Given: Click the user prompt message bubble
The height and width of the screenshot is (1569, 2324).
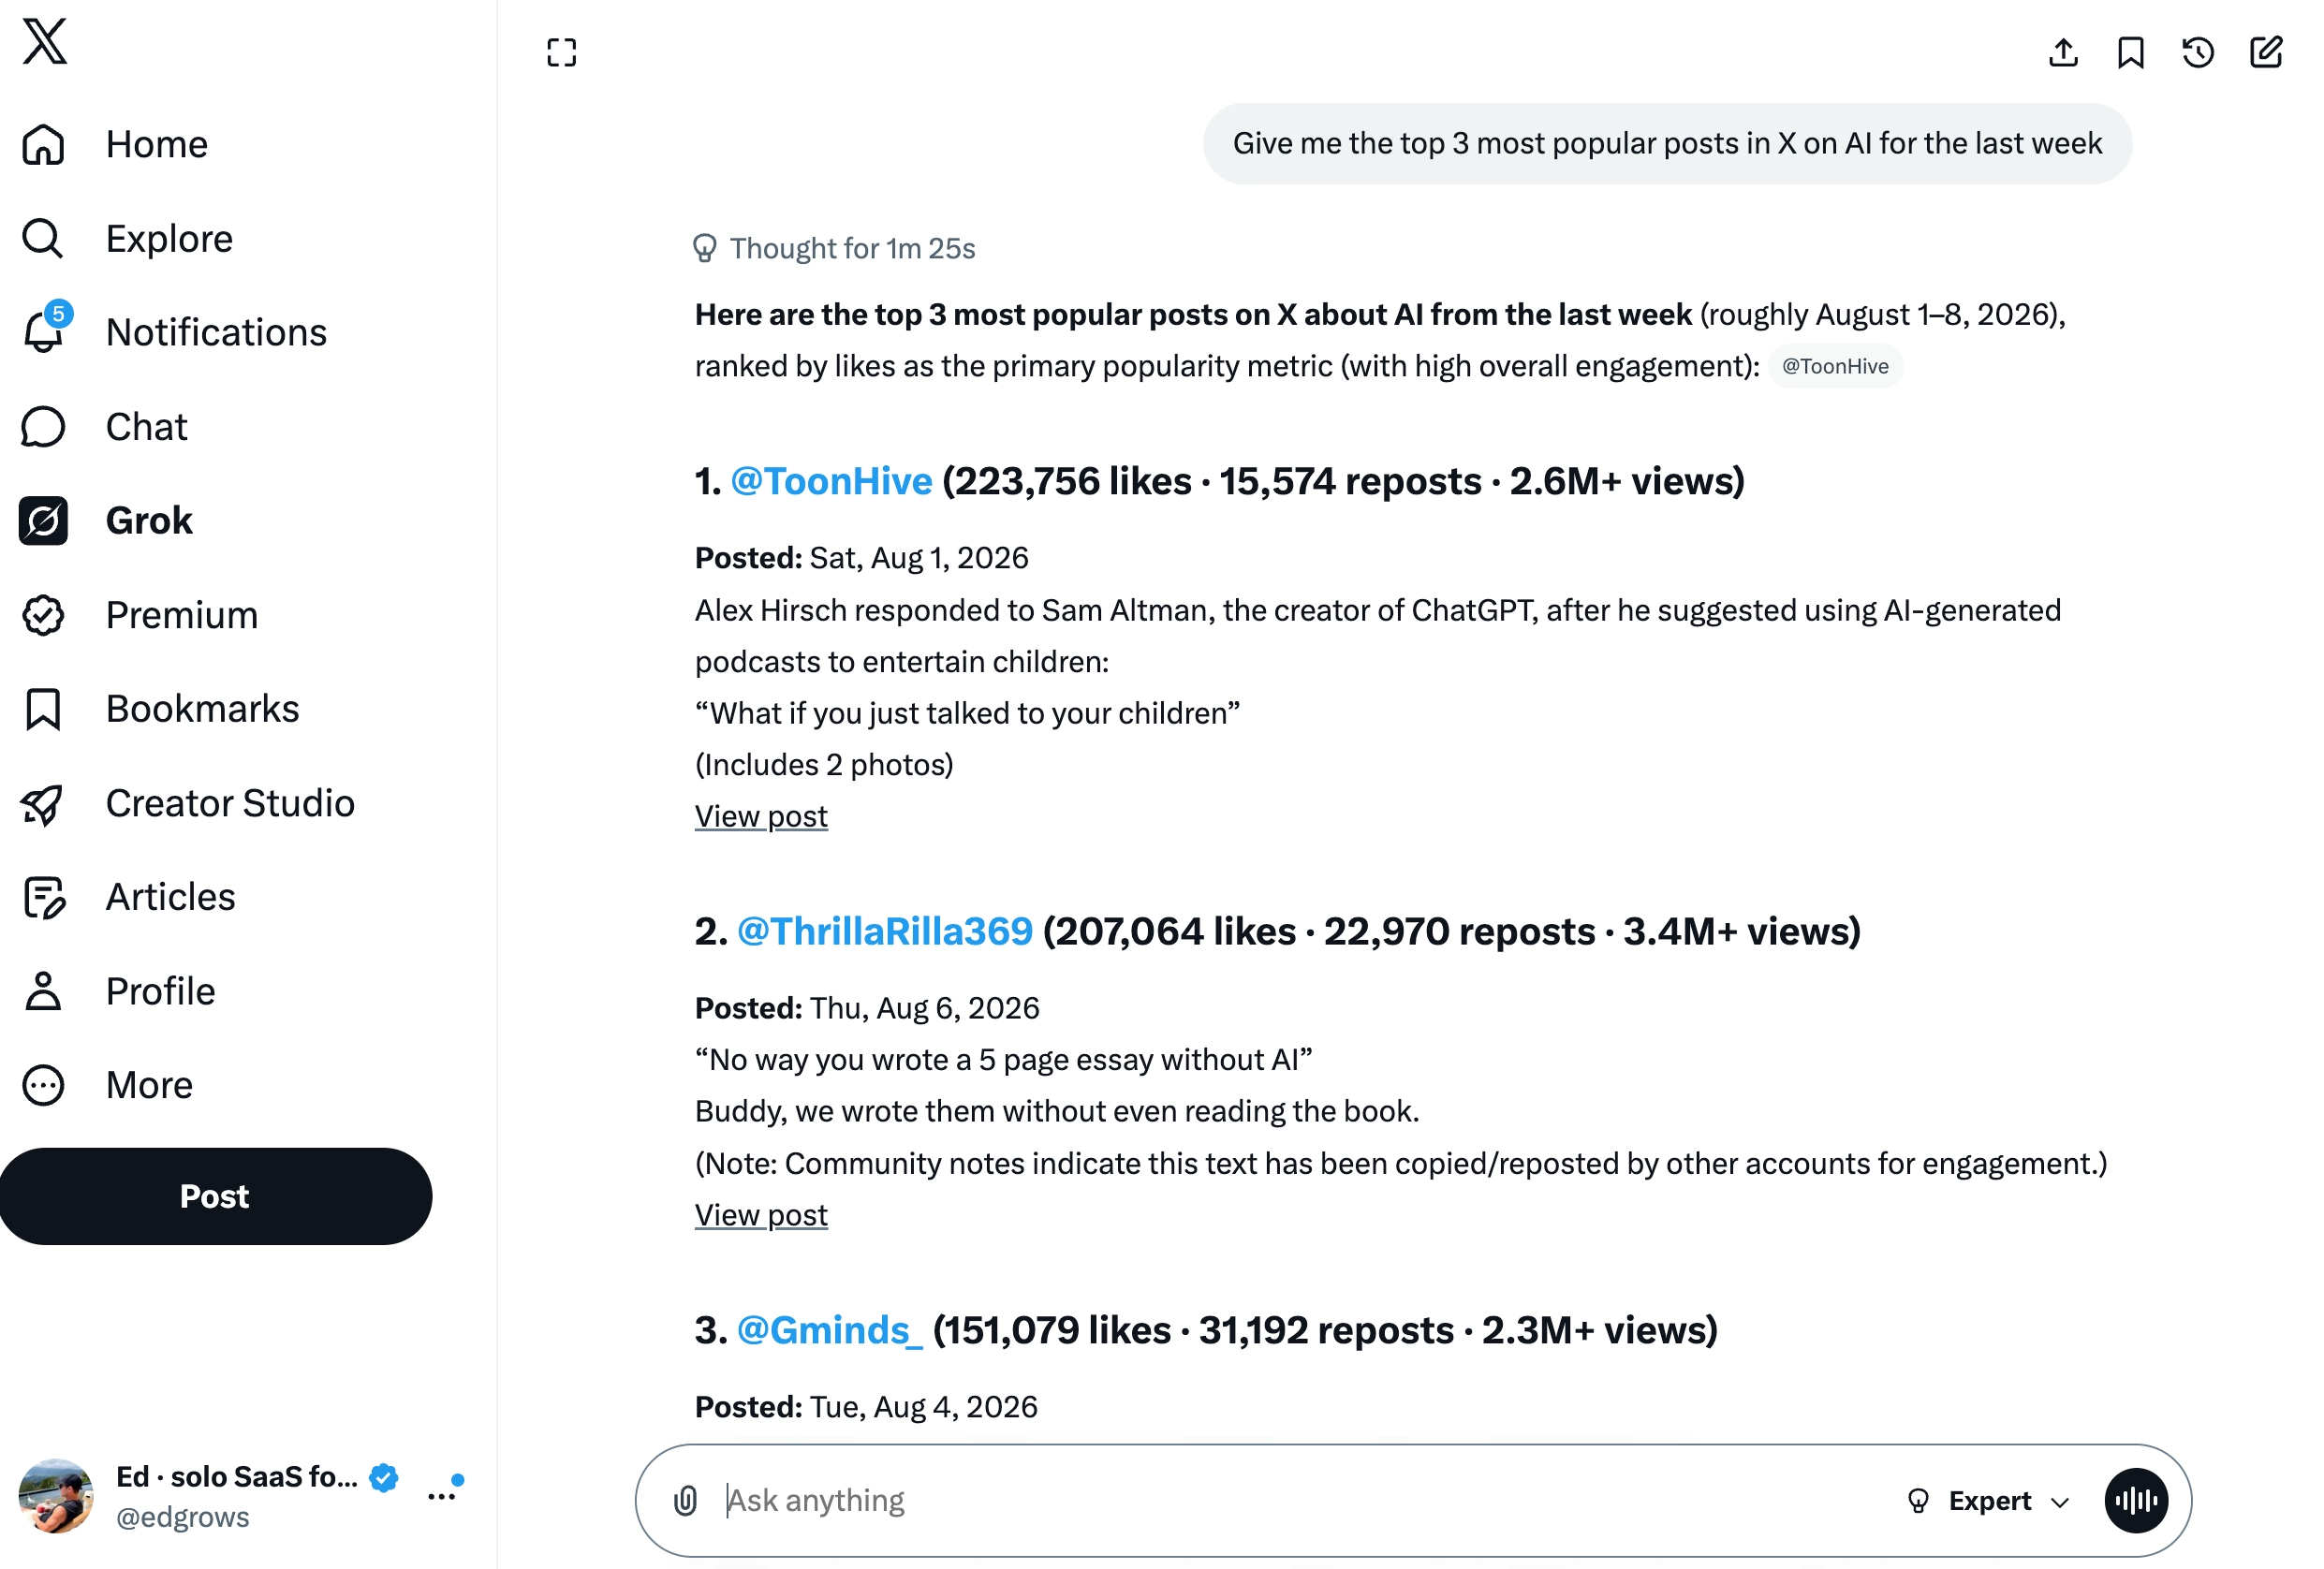Looking at the screenshot, I should [x=1667, y=144].
